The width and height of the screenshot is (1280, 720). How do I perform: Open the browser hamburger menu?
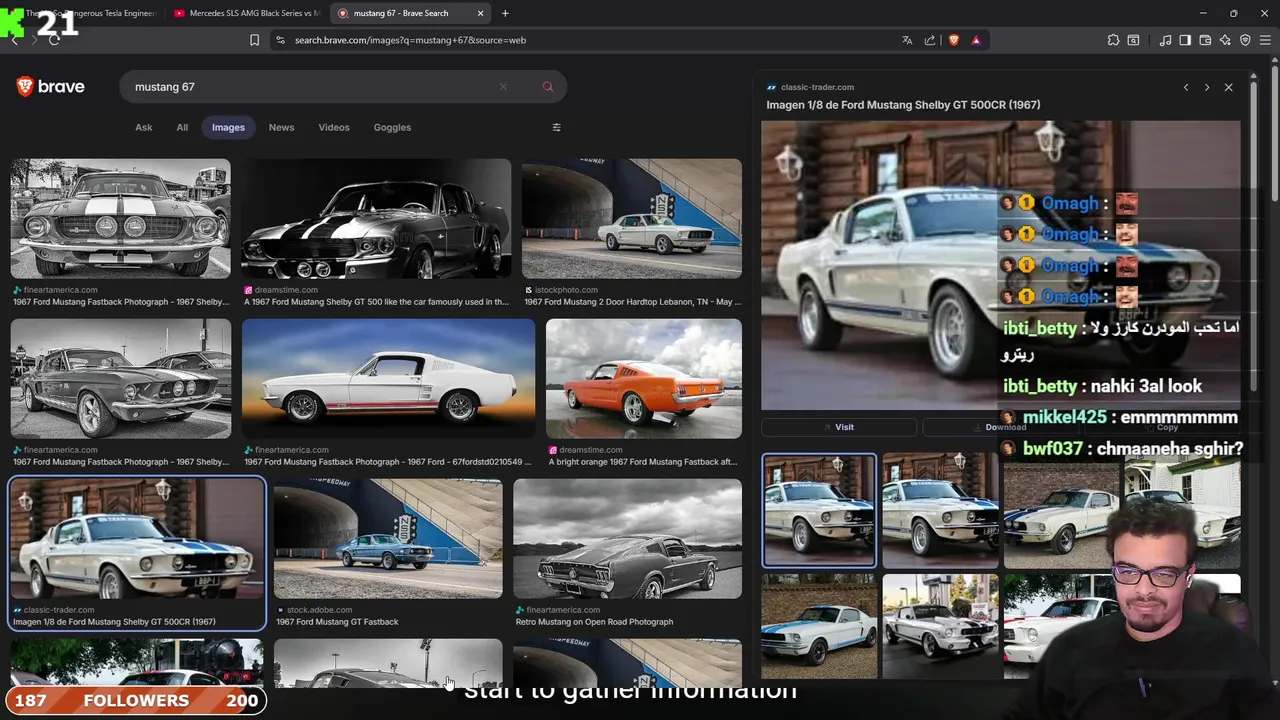(x=1265, y=40)
